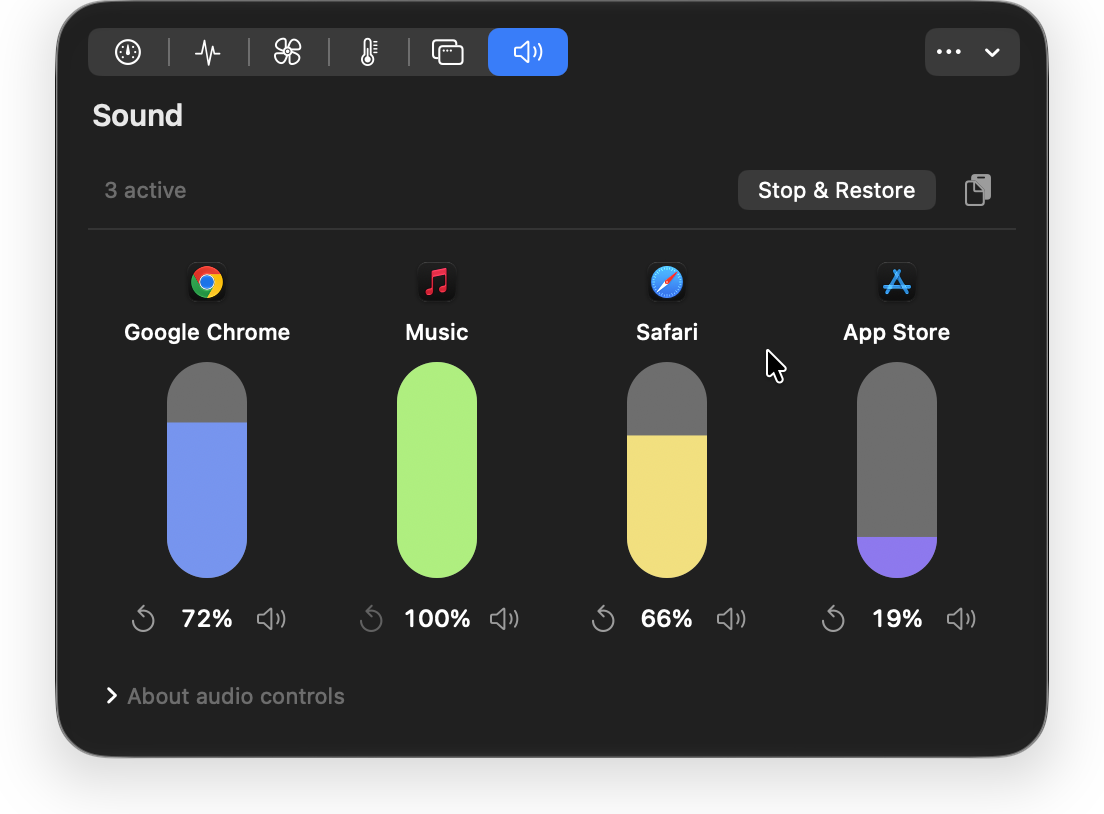Reset Google Chrome volume with the revert arrow

click(x=143, y=618)
